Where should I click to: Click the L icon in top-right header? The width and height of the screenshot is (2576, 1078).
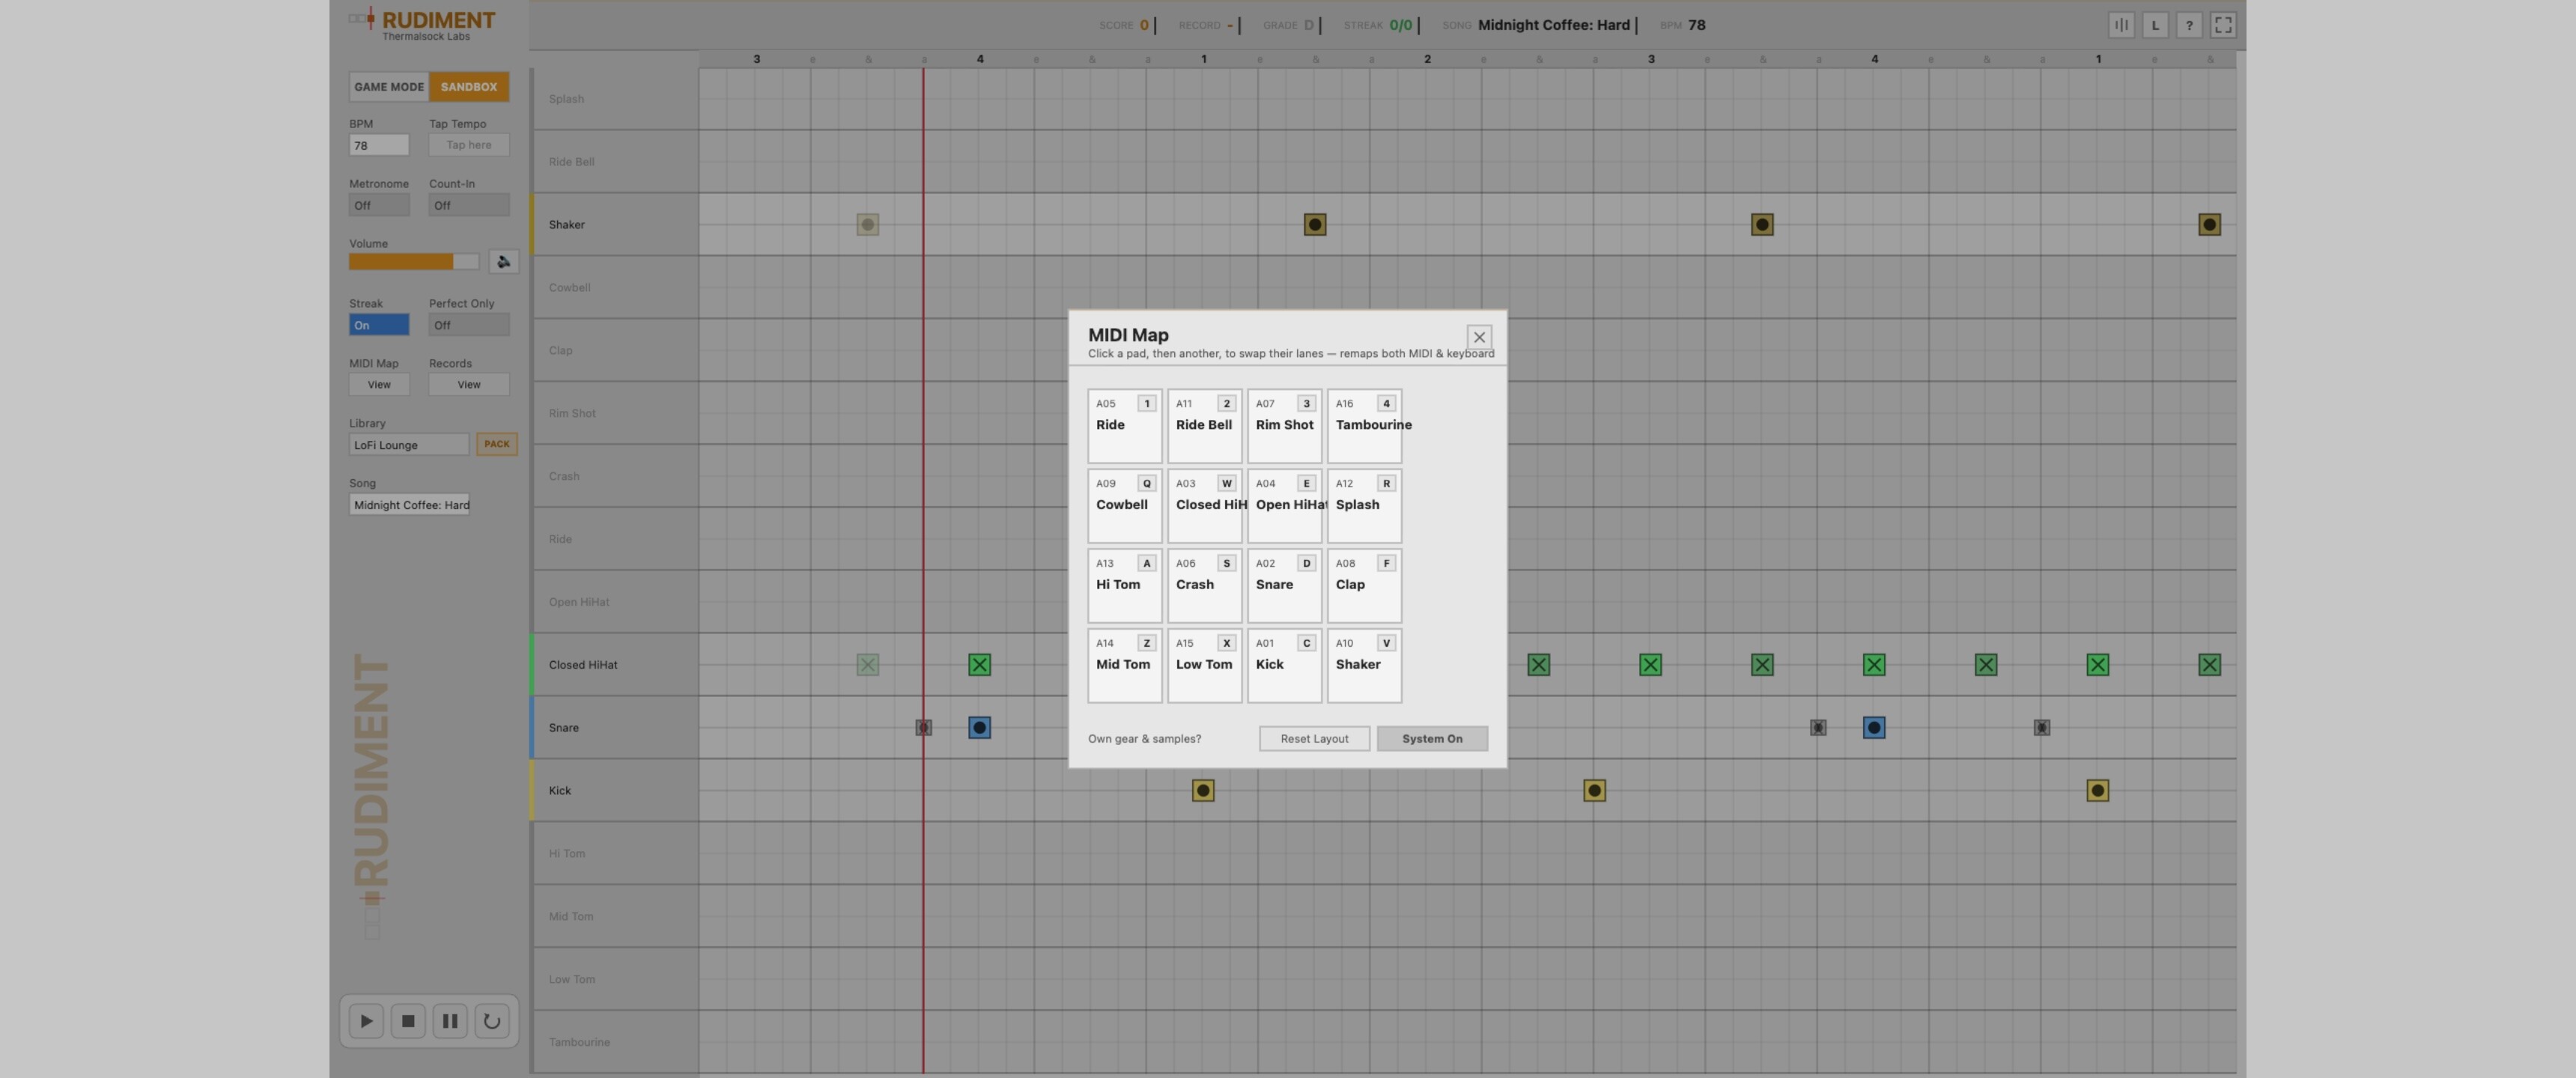pos(2155,25)
